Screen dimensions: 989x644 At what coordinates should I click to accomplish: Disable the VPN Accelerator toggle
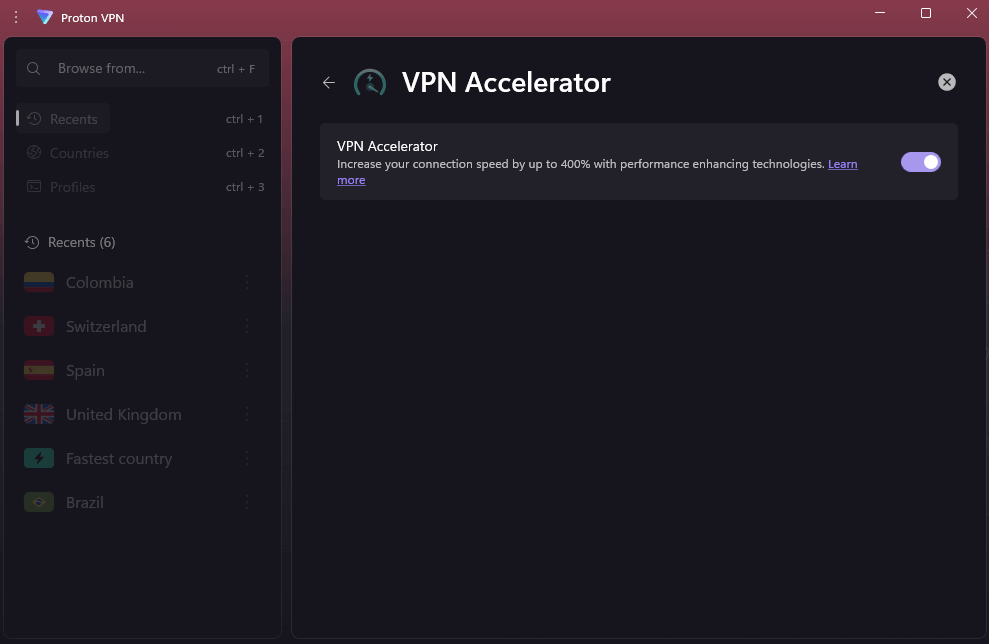point(920,162)
